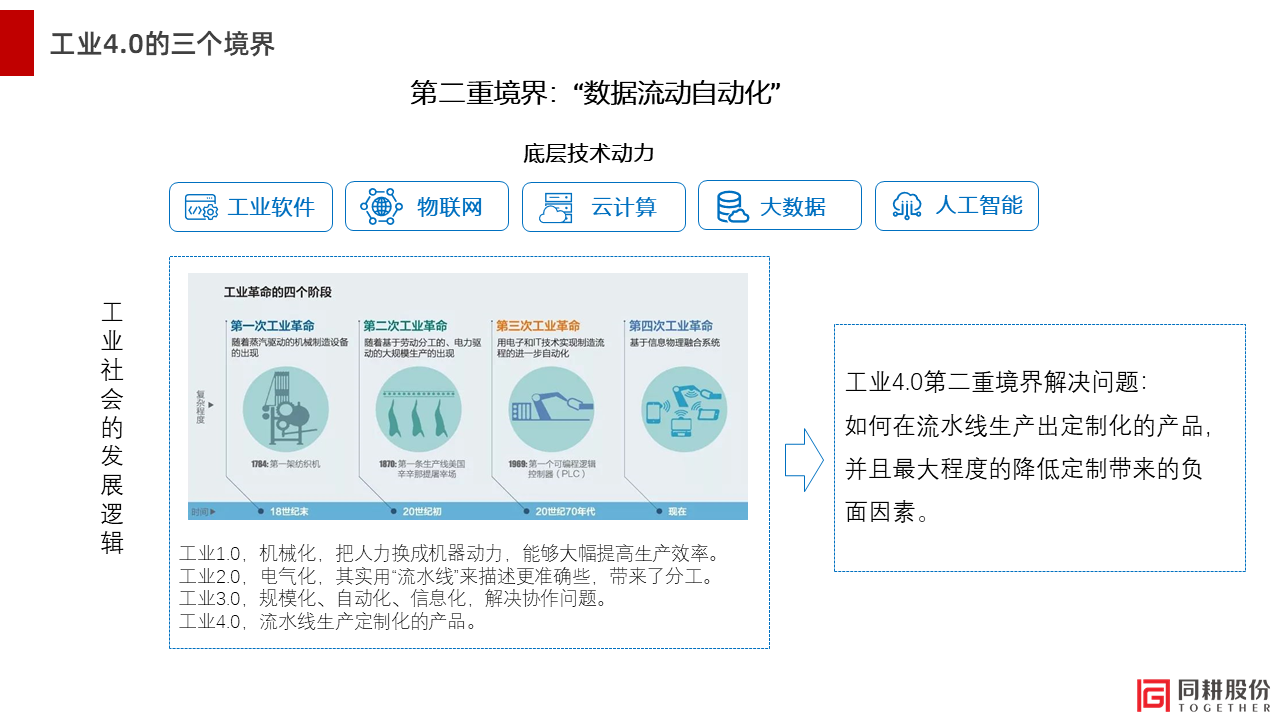Viewport: 1280px width, 720px height.
Task: Click the infographic title 工业革命的四个阶段
Action: click(277, 293)
